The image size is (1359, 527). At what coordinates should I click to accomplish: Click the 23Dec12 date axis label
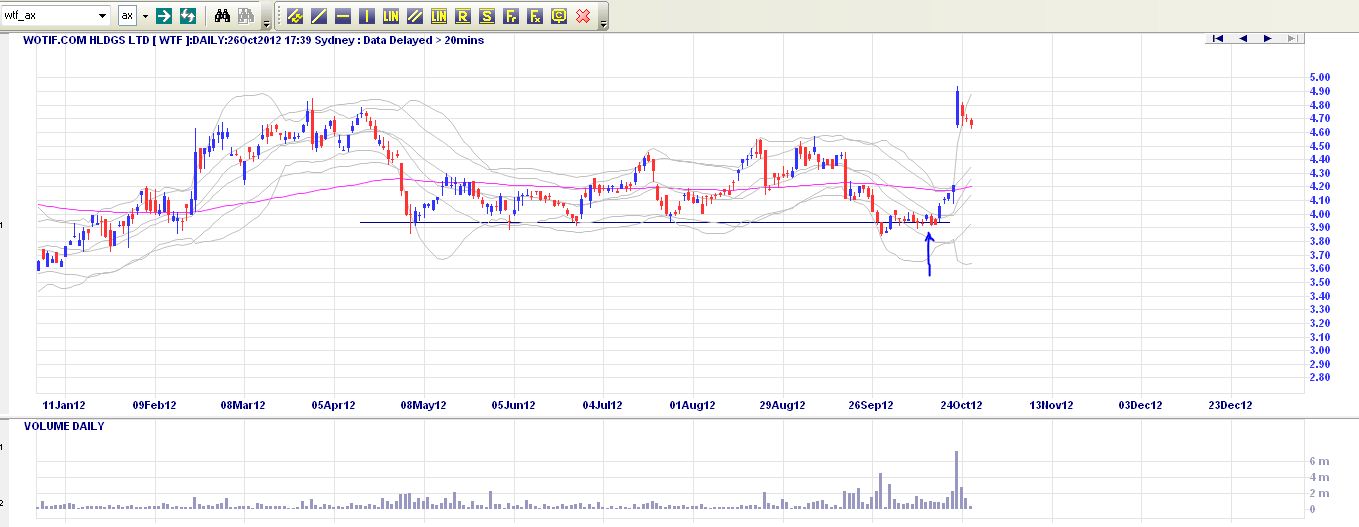coord(1230,405)
